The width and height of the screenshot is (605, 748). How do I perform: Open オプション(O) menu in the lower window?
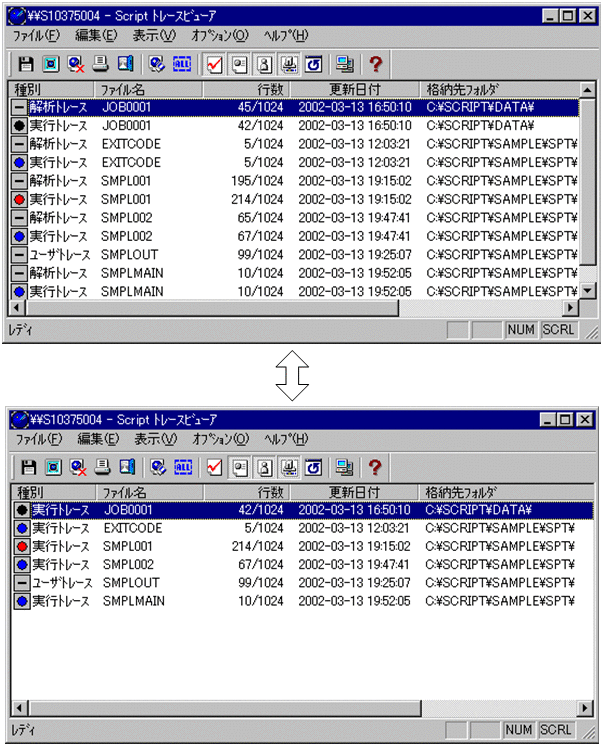219,439
